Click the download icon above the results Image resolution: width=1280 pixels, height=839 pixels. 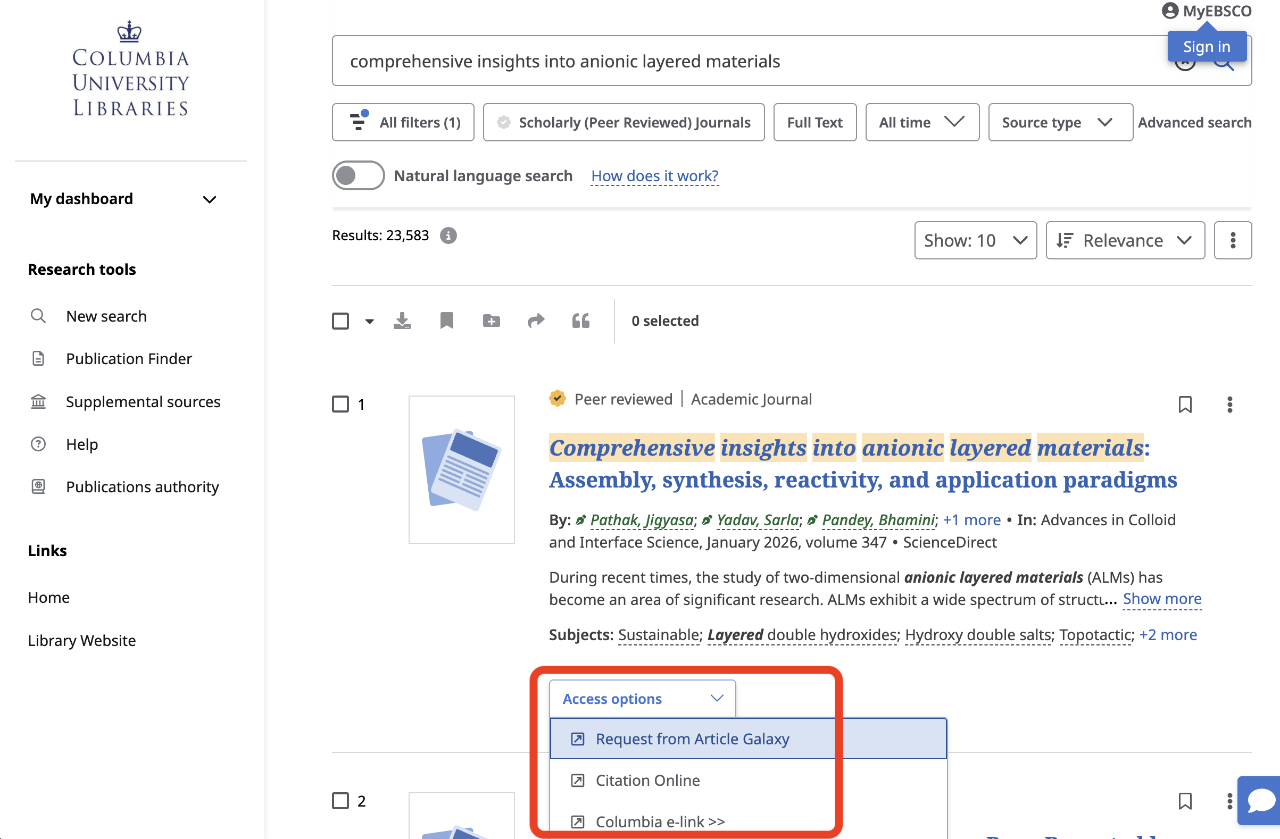[x=402, y=320]
